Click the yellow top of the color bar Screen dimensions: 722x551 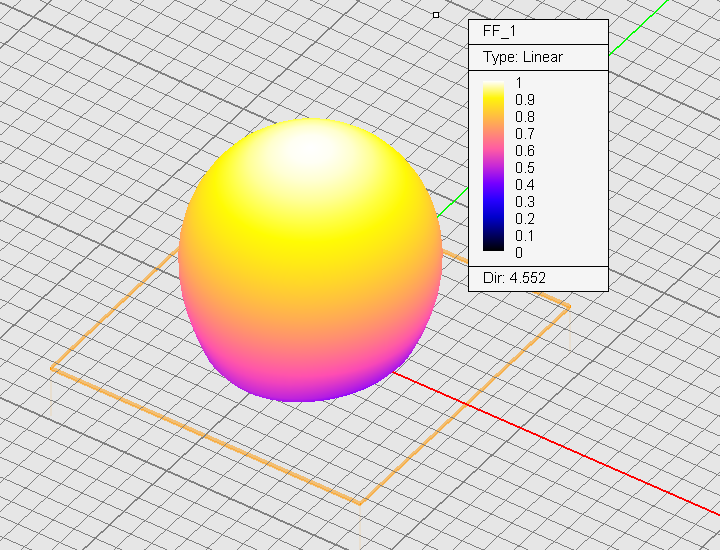pos(494,90)
